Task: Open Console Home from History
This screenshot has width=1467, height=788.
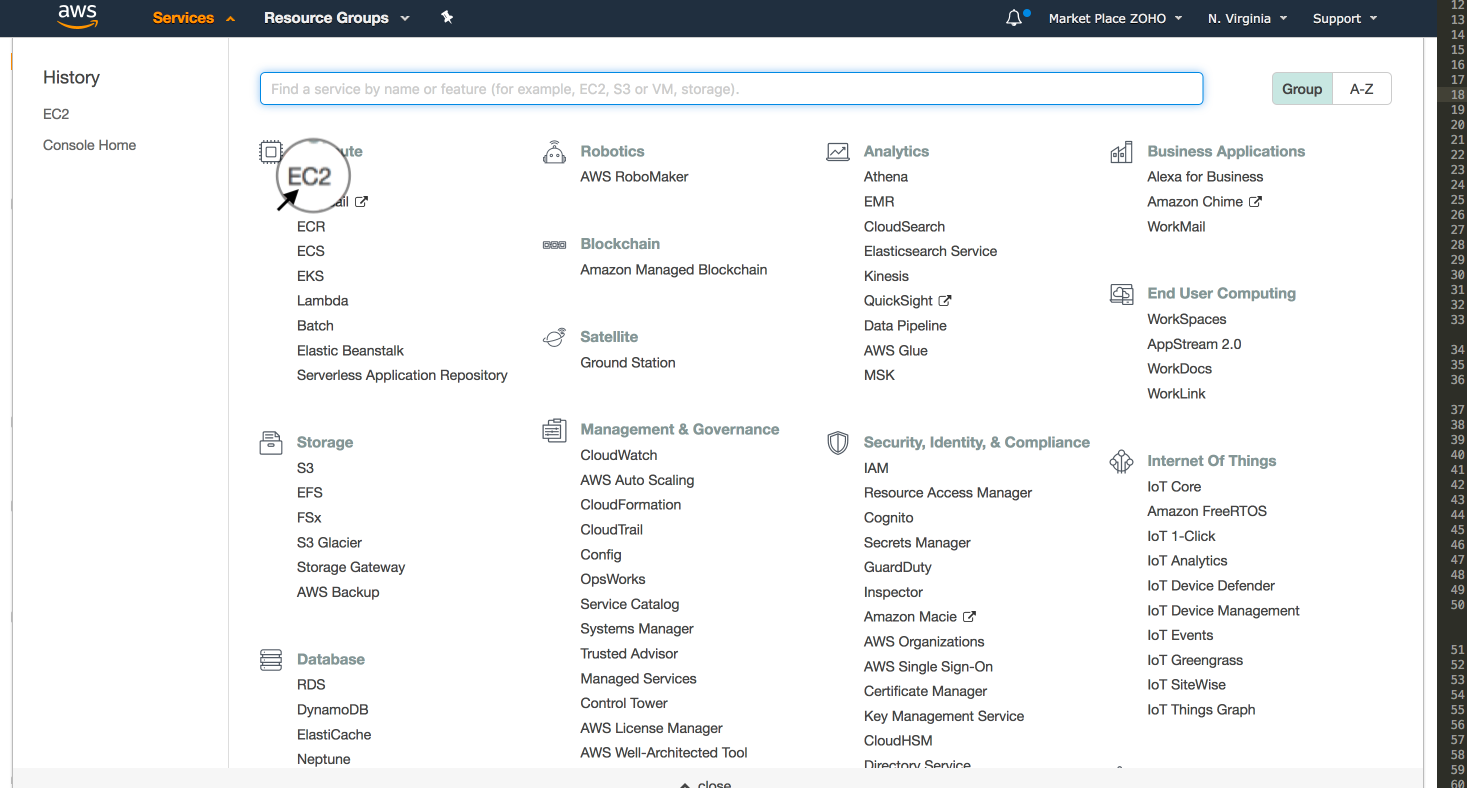Action: coord(89,145)
